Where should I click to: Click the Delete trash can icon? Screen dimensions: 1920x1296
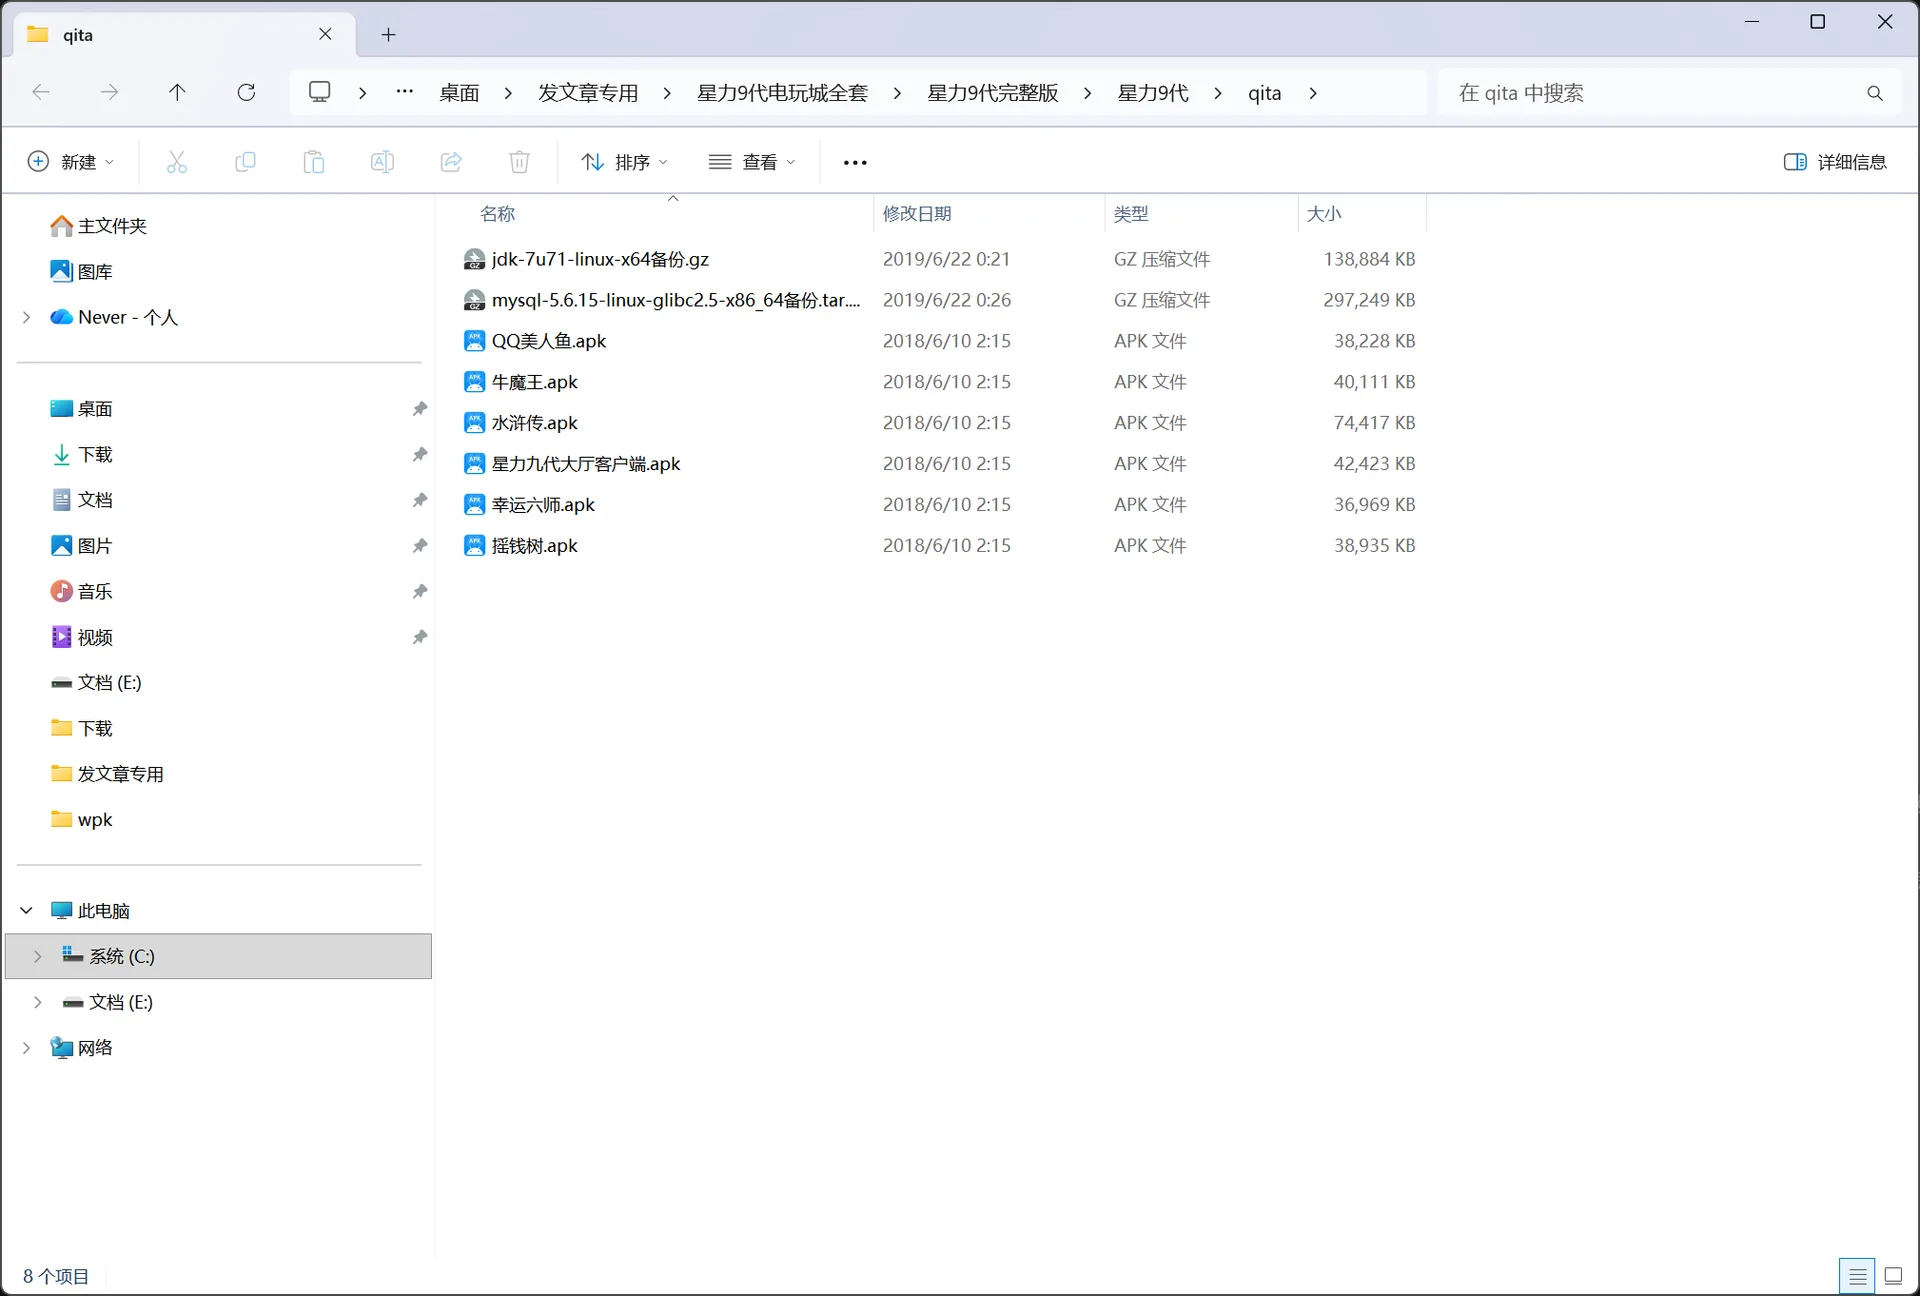519,162
